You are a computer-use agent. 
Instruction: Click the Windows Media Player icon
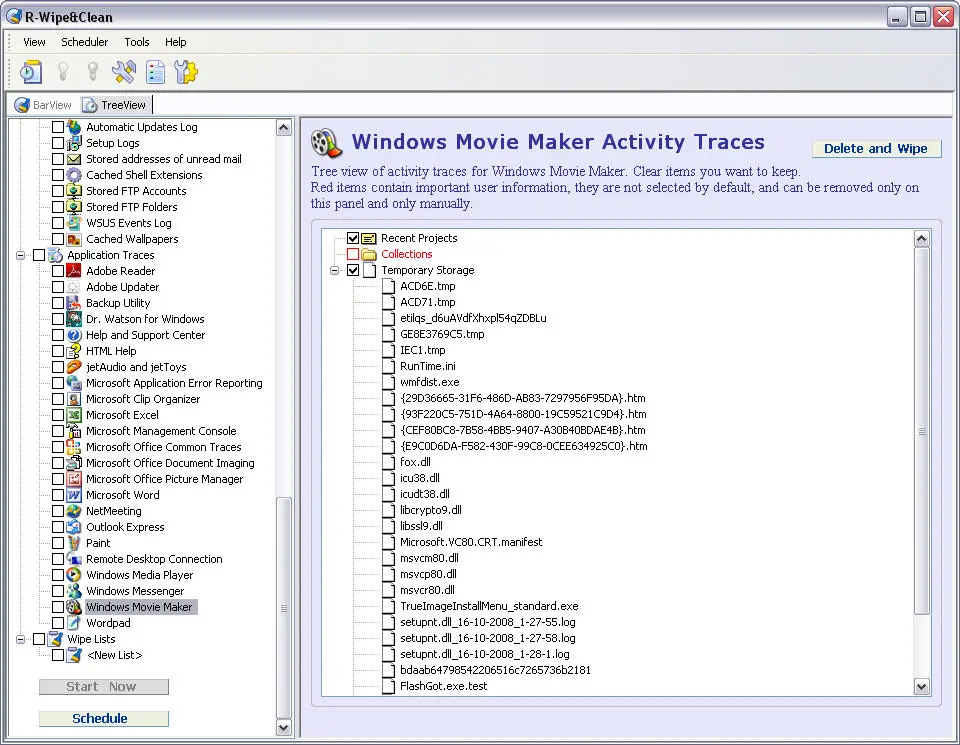coord(74,575)
